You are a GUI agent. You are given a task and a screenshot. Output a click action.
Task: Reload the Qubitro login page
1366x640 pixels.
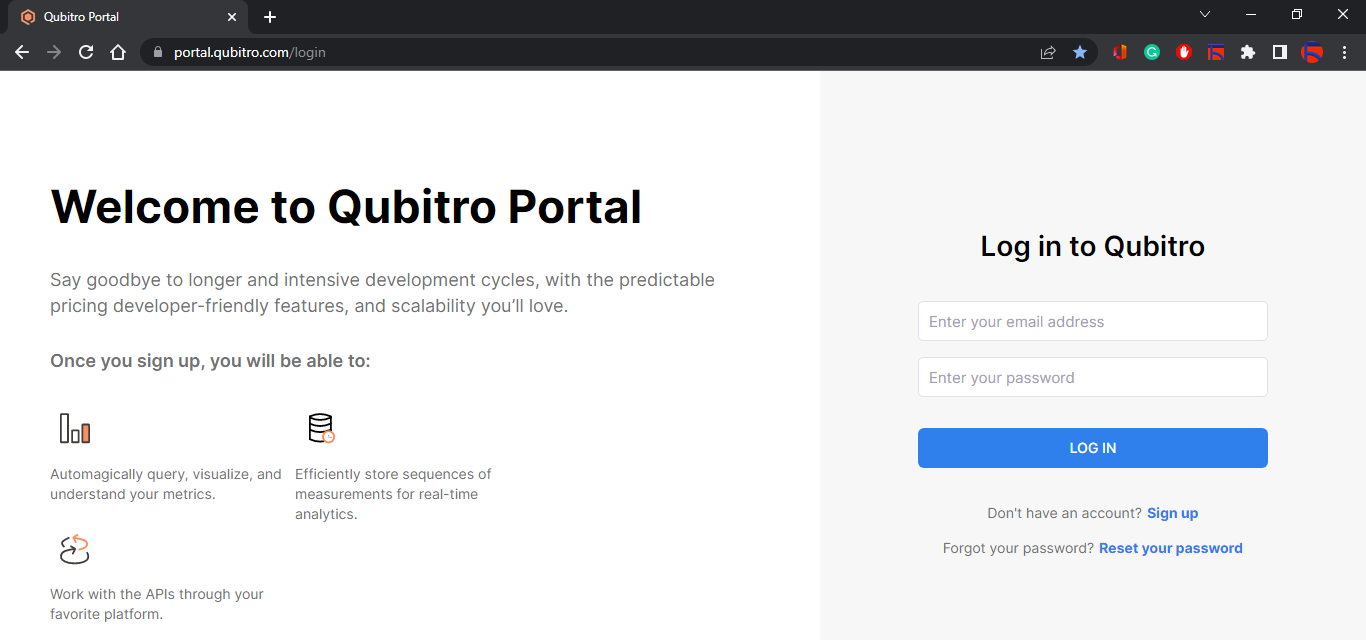[x=85, y=51]
